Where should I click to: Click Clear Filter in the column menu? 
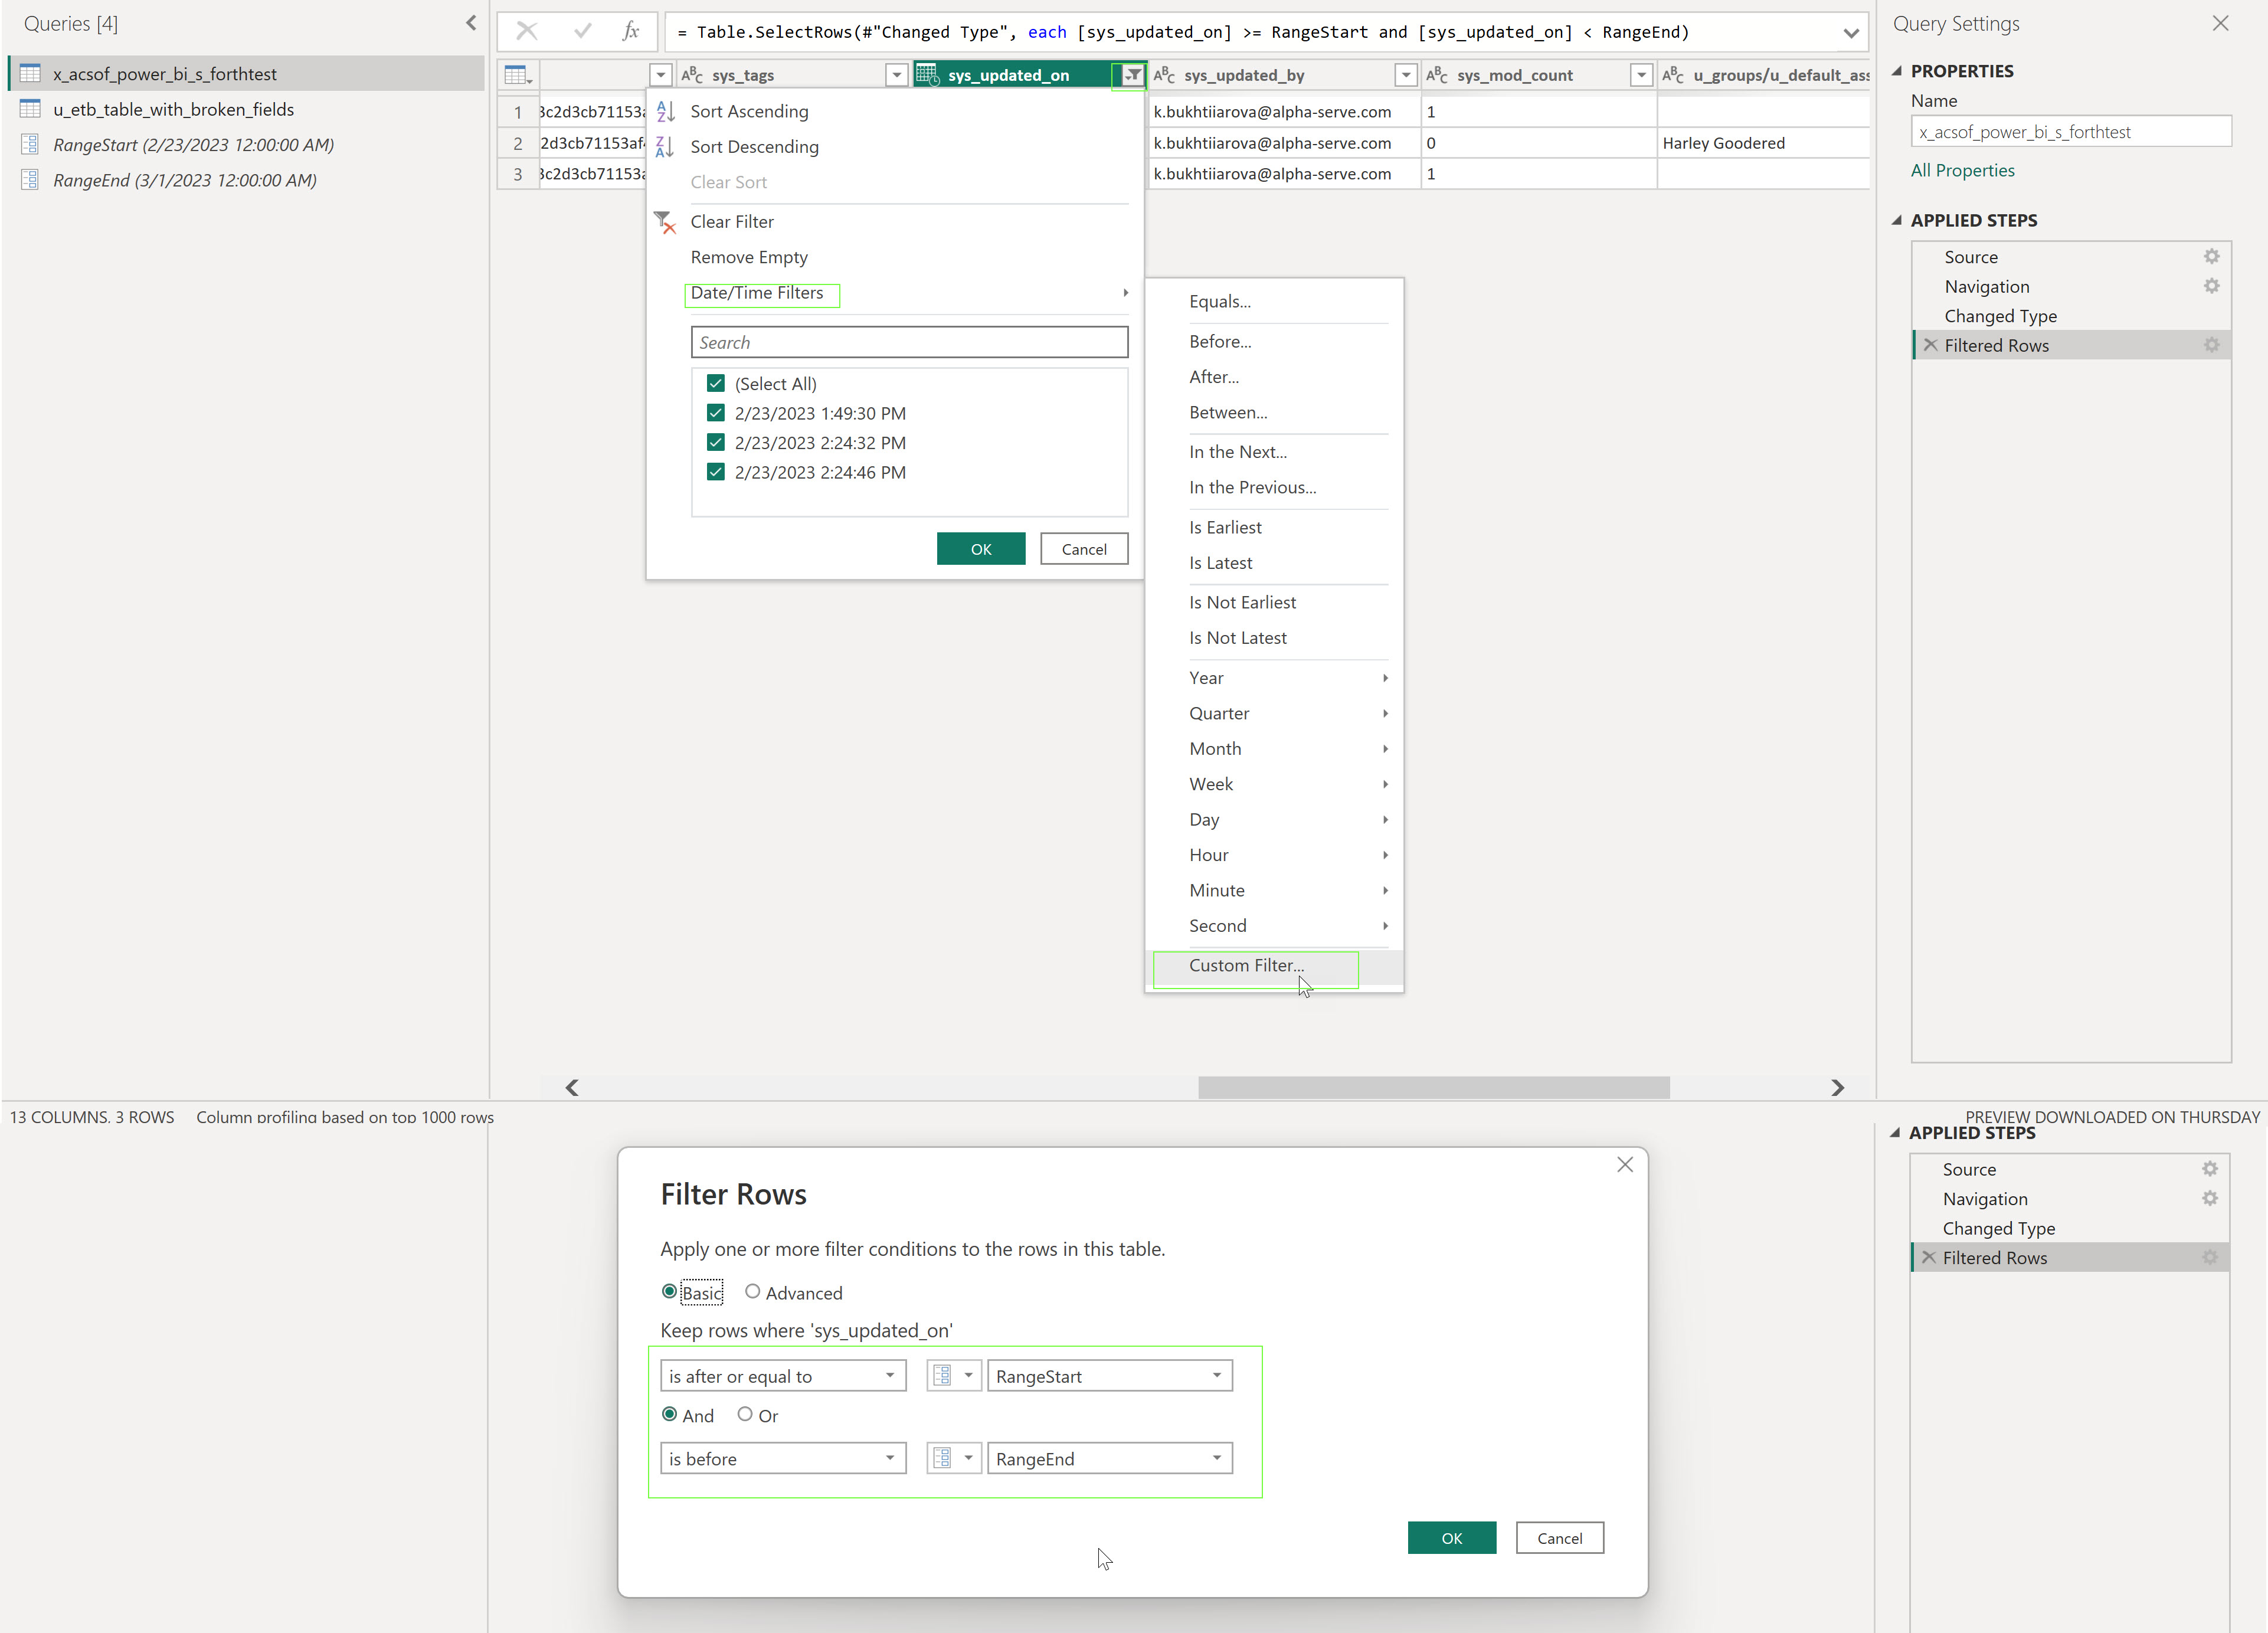[731, 222]
